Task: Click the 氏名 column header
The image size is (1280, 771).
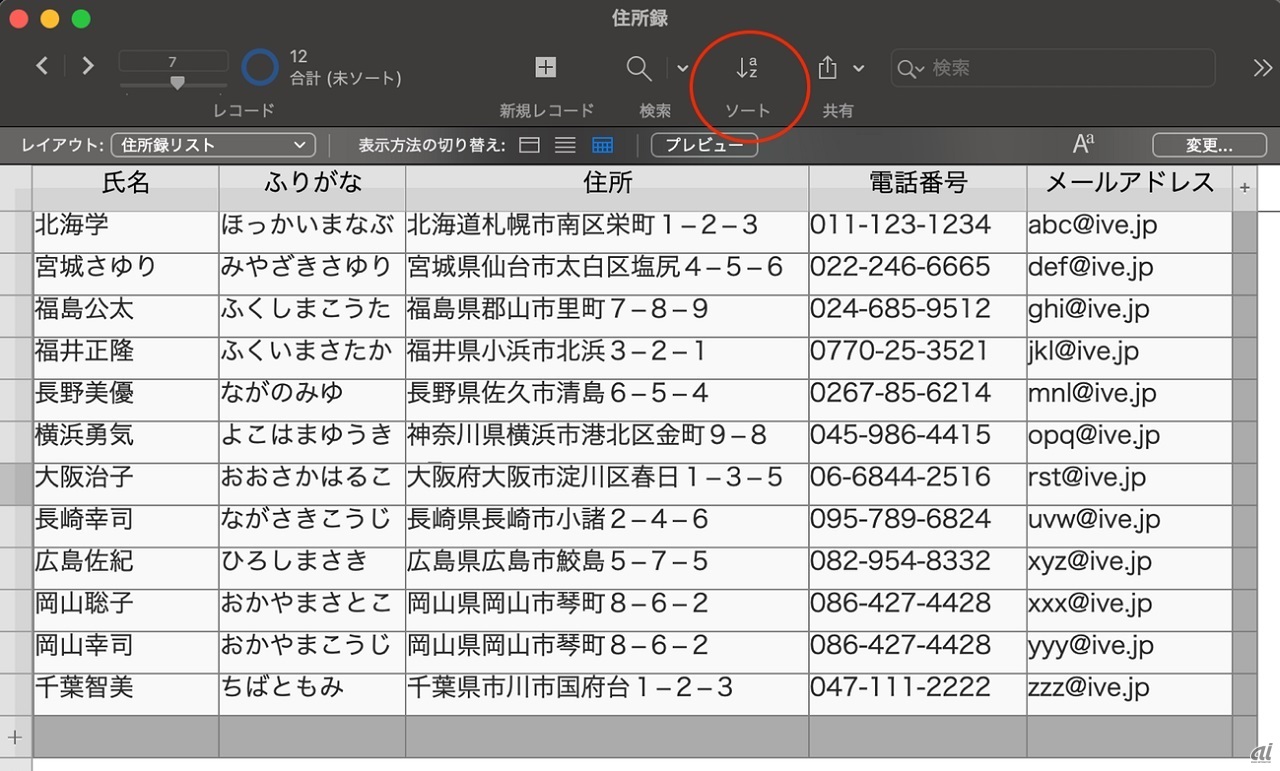Action: 126,182
